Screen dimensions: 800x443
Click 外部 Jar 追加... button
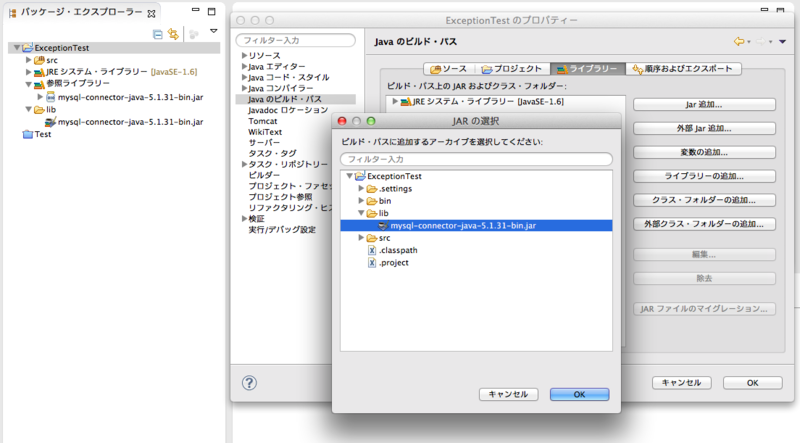(704, 128)
